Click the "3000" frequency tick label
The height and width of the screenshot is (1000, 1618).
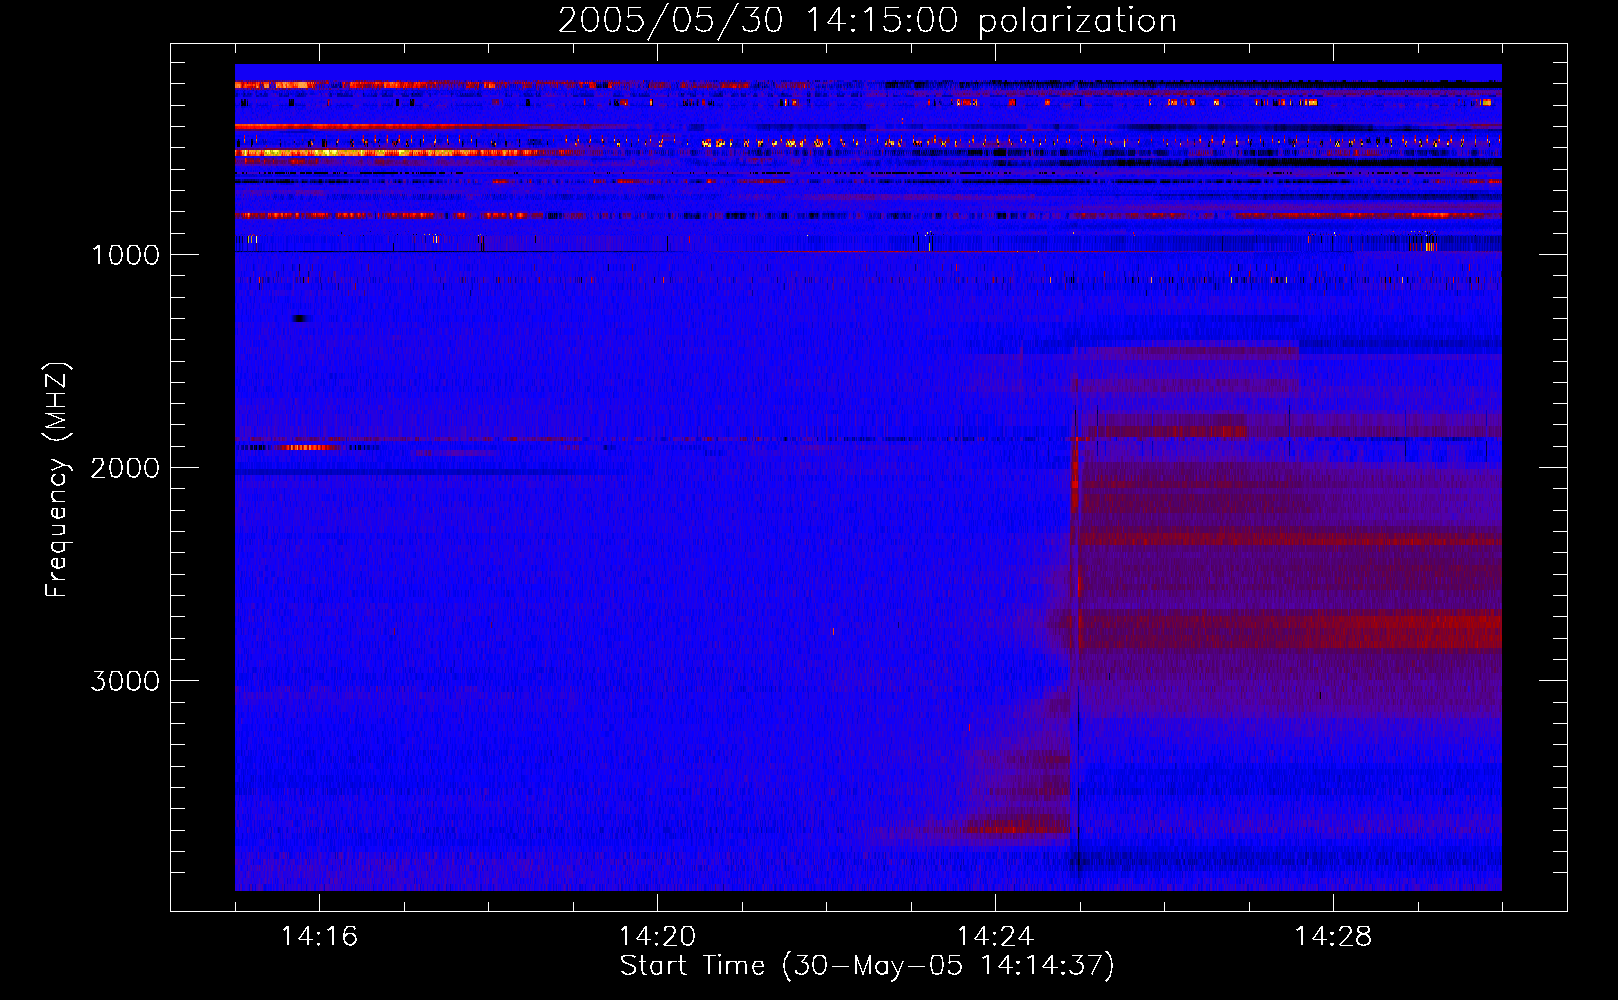click(125, 681)
